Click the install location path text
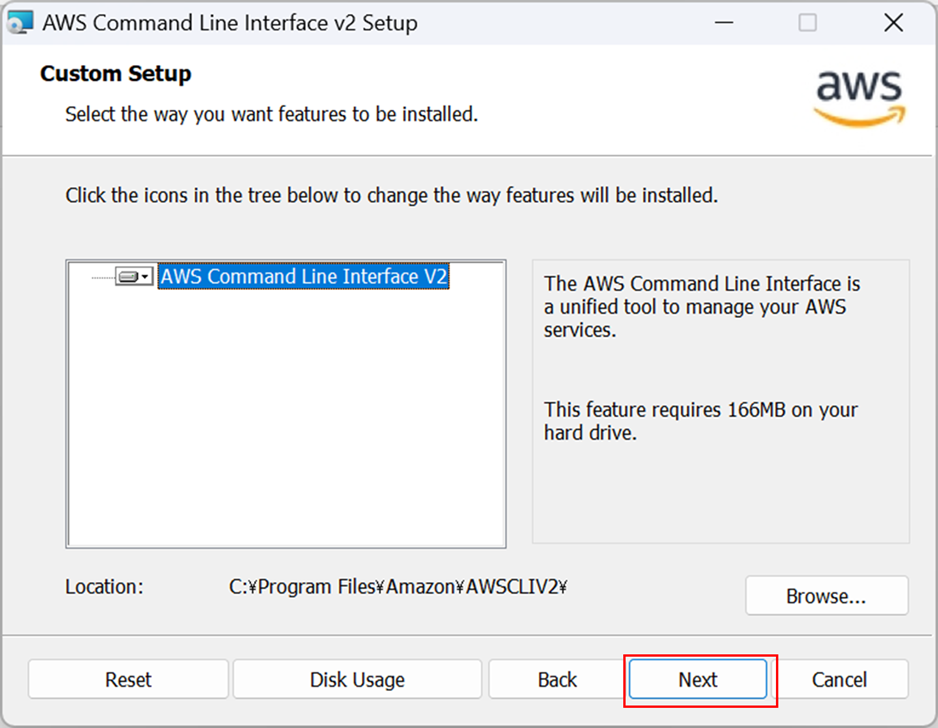This screenshot has width=938, height=728. [x=398, y=587]
